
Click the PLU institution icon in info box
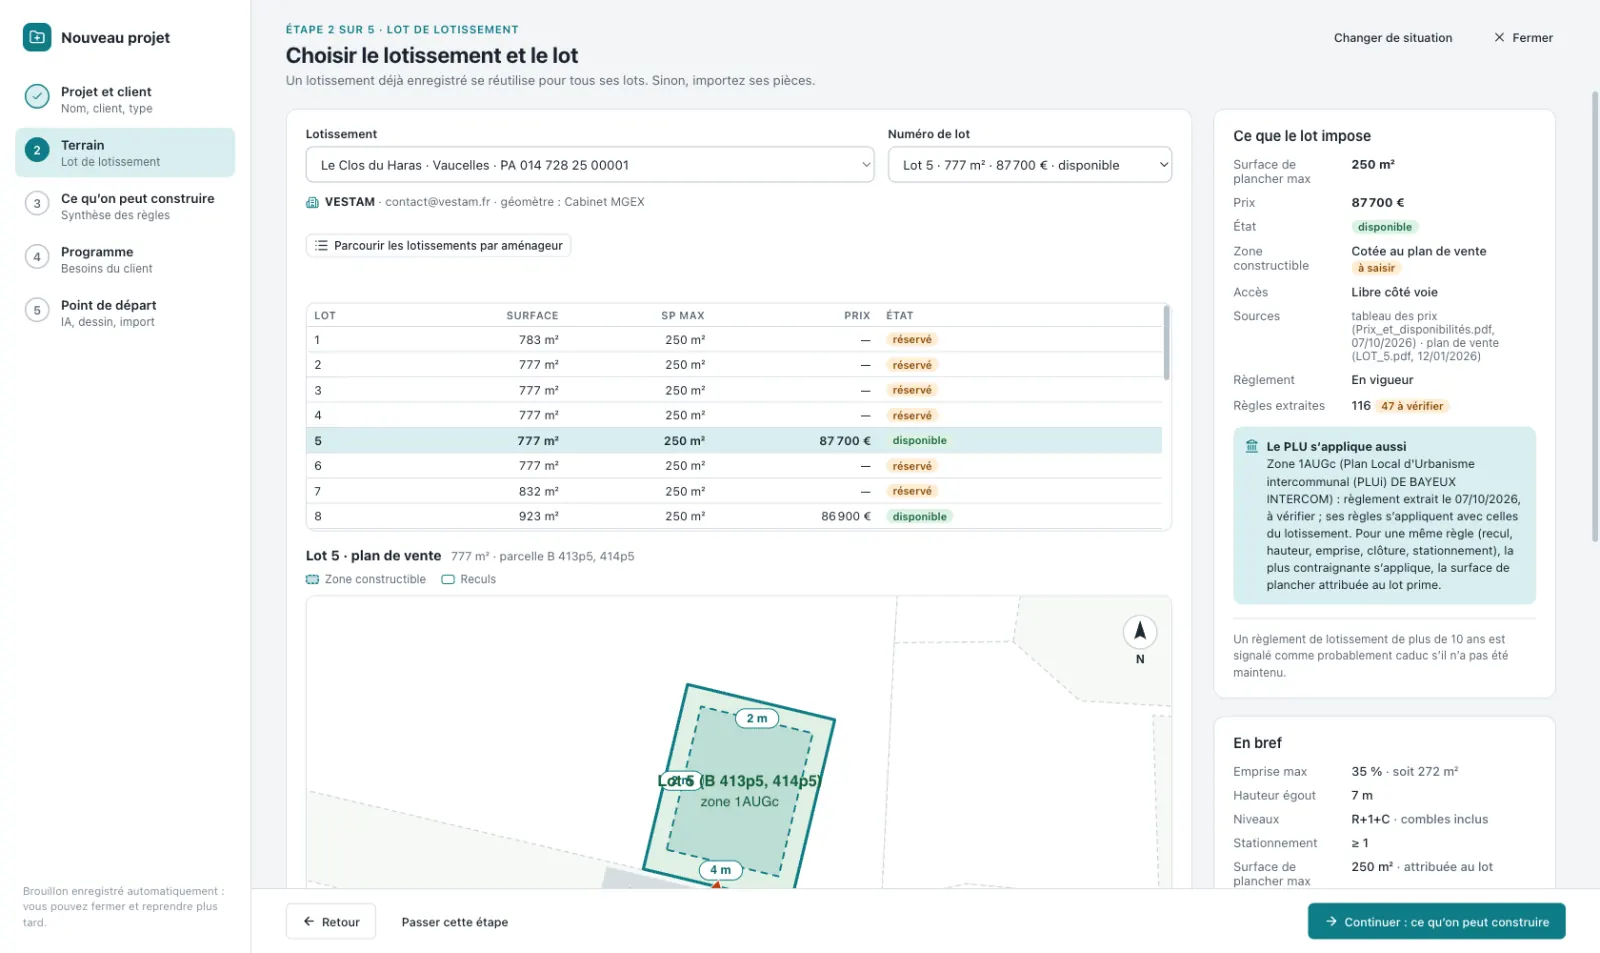pyautogui.click(x=1251, y=447)
